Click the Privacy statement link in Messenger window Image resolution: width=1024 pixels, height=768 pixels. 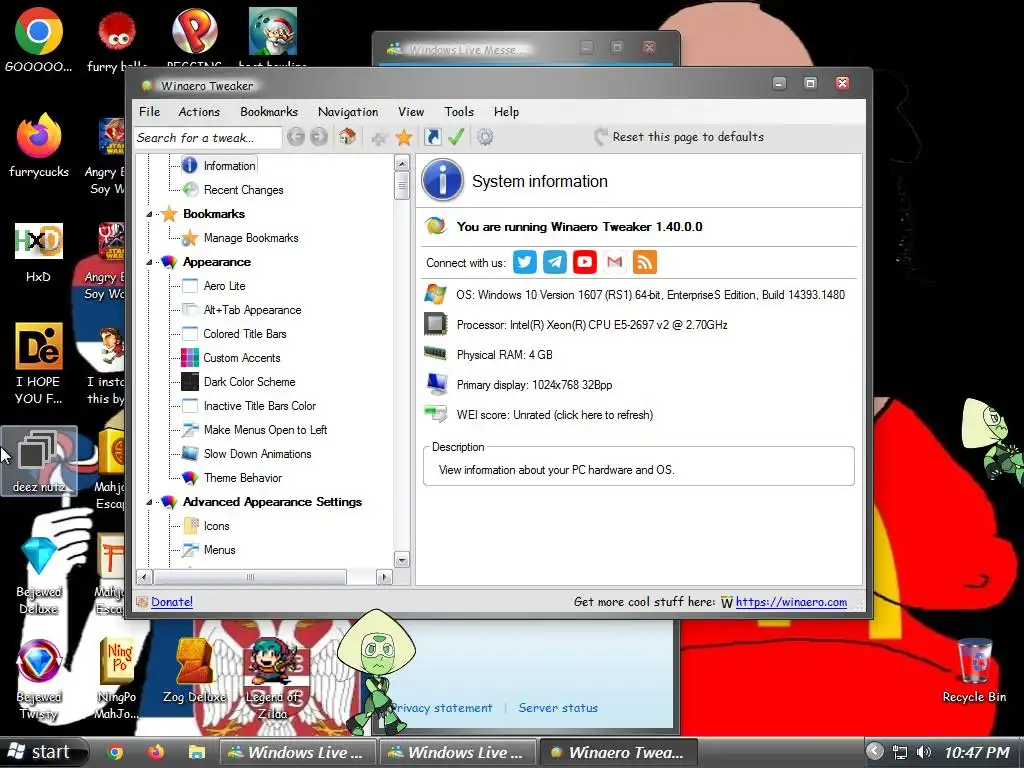[441, 708]
